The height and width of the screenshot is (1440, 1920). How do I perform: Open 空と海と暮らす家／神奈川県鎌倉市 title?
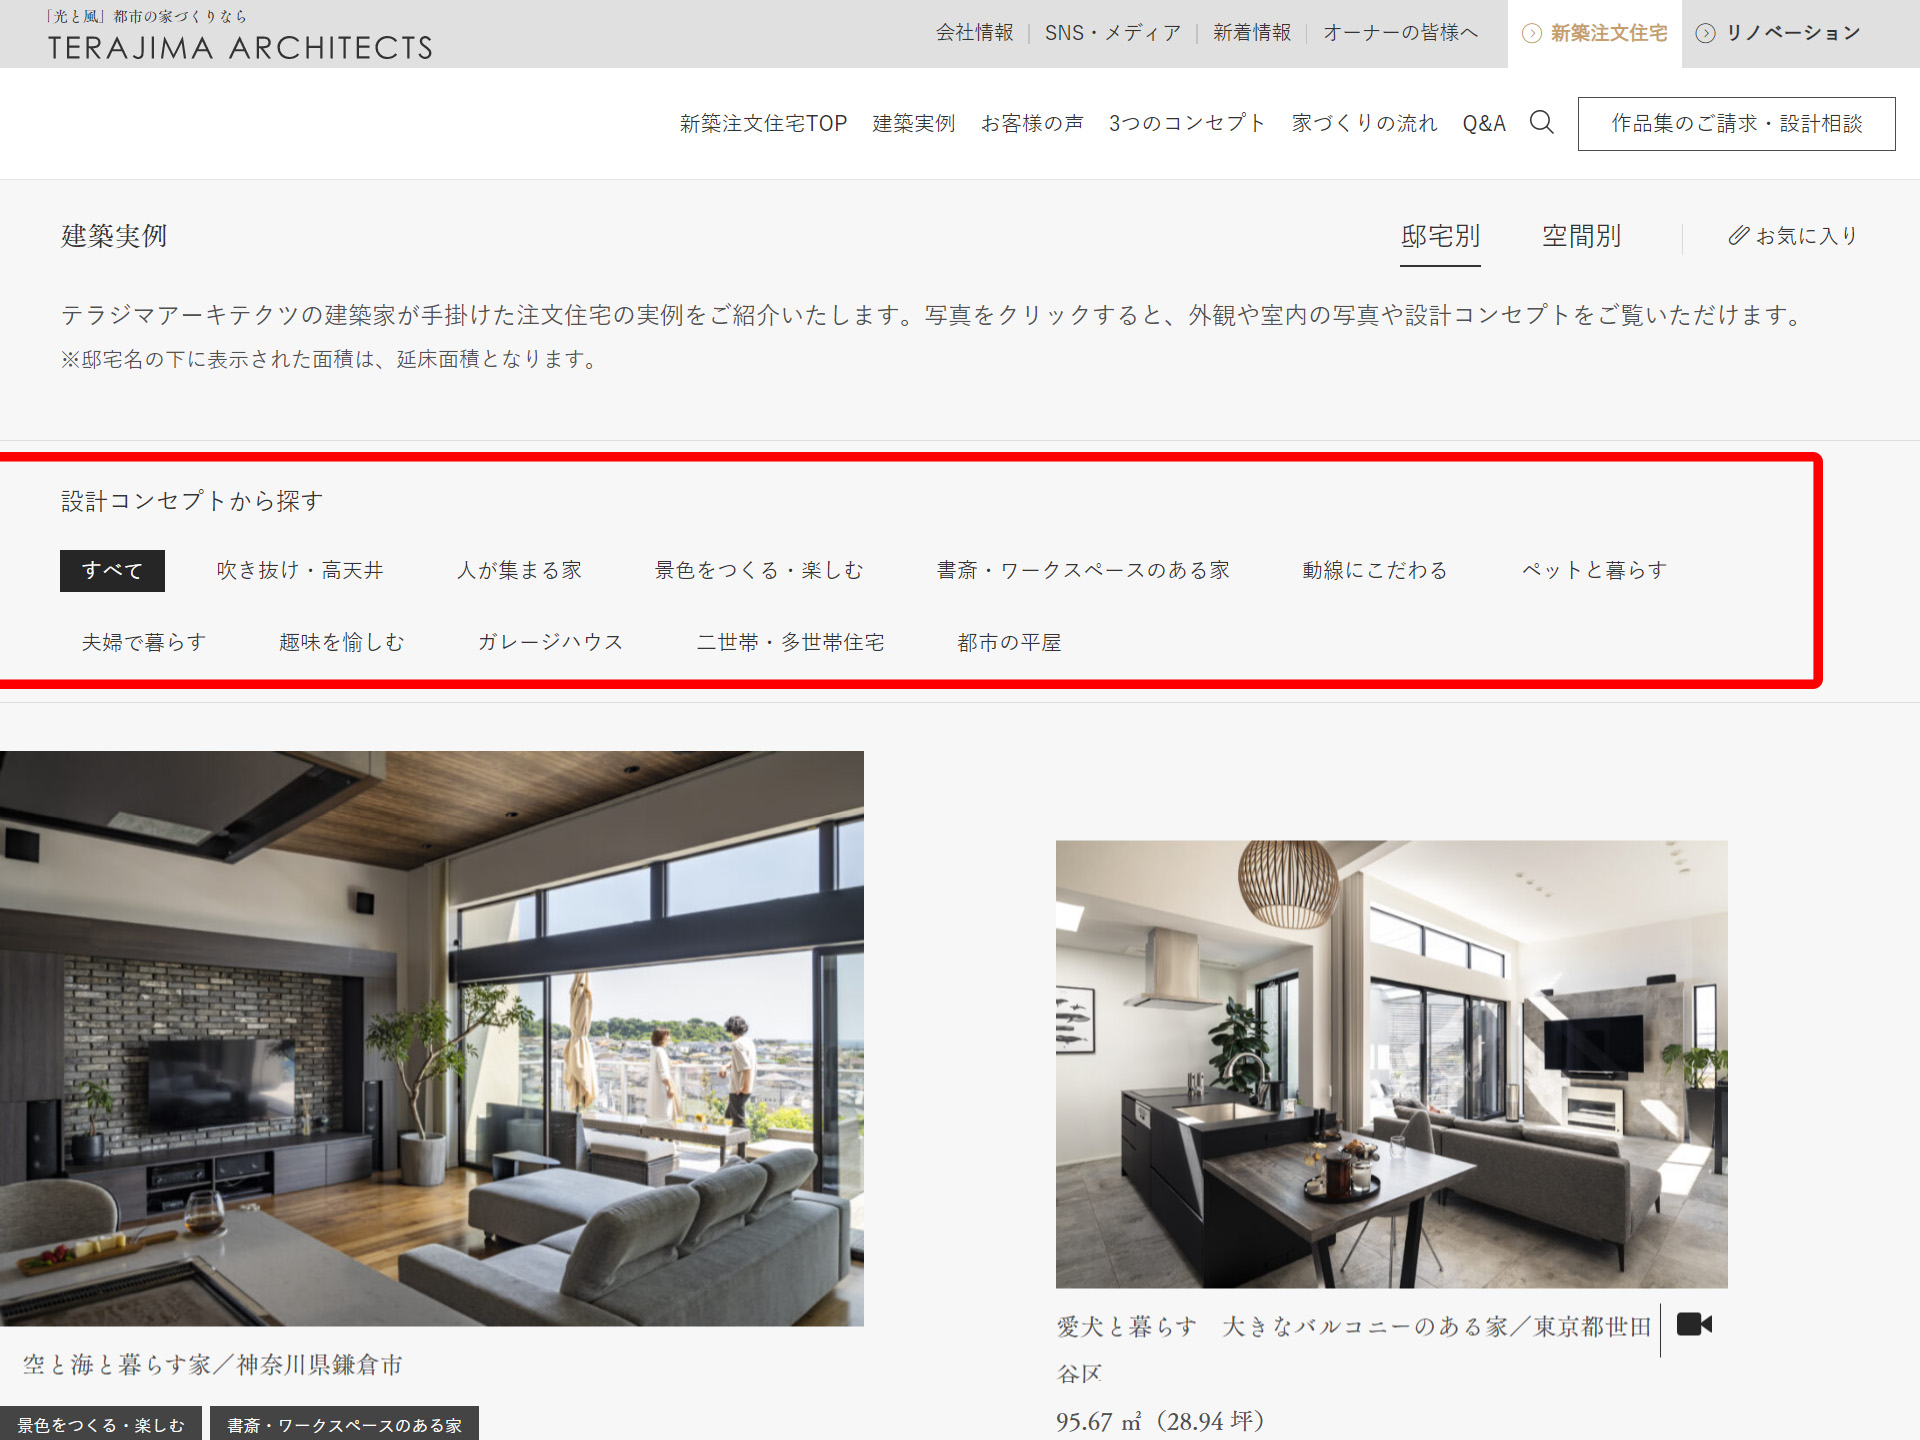point(212,1365)
